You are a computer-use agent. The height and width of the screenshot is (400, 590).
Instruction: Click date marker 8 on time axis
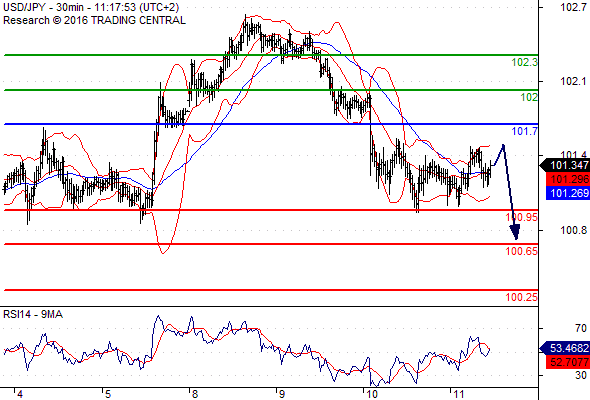coord(195,394)
